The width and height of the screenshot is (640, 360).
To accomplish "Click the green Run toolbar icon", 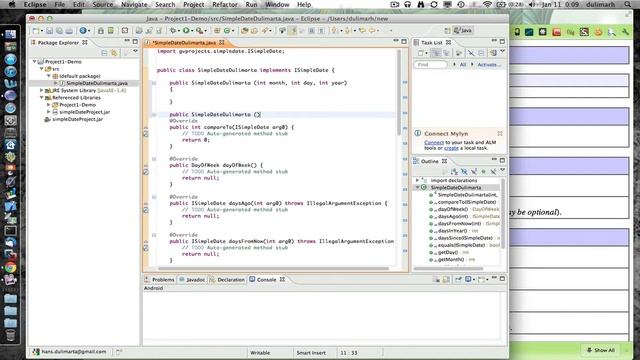I will [186, 31].
